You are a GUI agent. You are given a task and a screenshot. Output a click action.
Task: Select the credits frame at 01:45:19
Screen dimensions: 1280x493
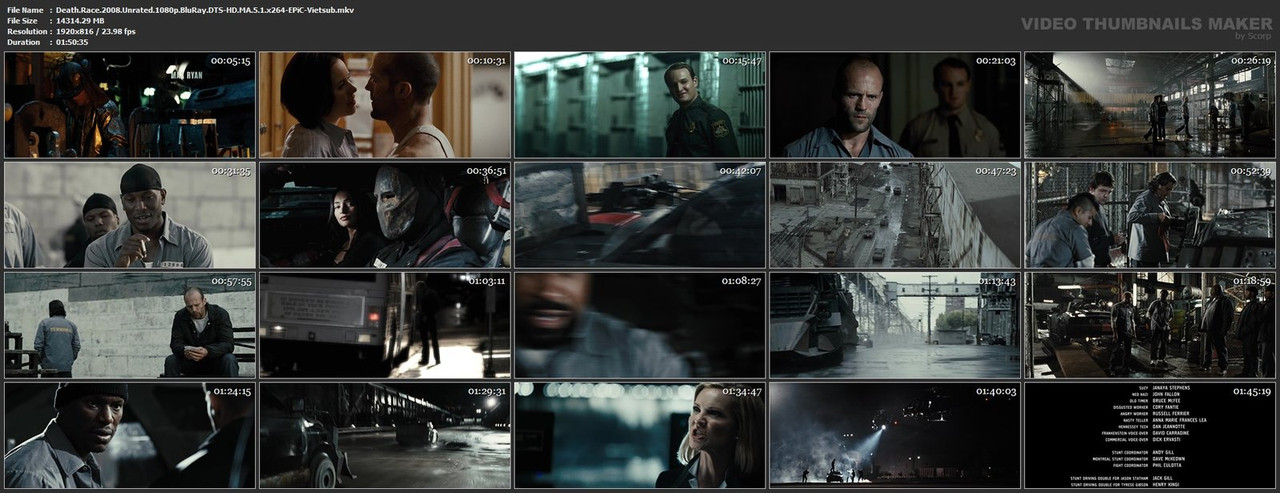[1150, 435]
